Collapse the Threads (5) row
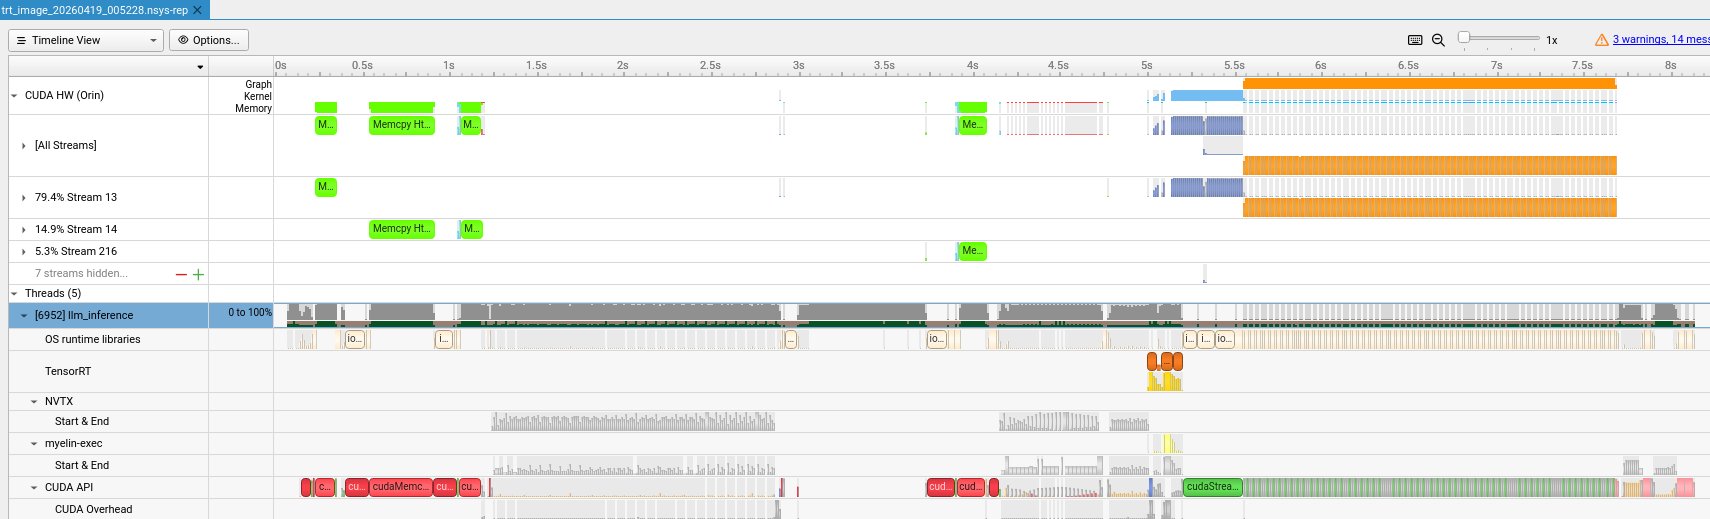Image resolution: width=1710 pixels, height=519 pixels. 14,294
